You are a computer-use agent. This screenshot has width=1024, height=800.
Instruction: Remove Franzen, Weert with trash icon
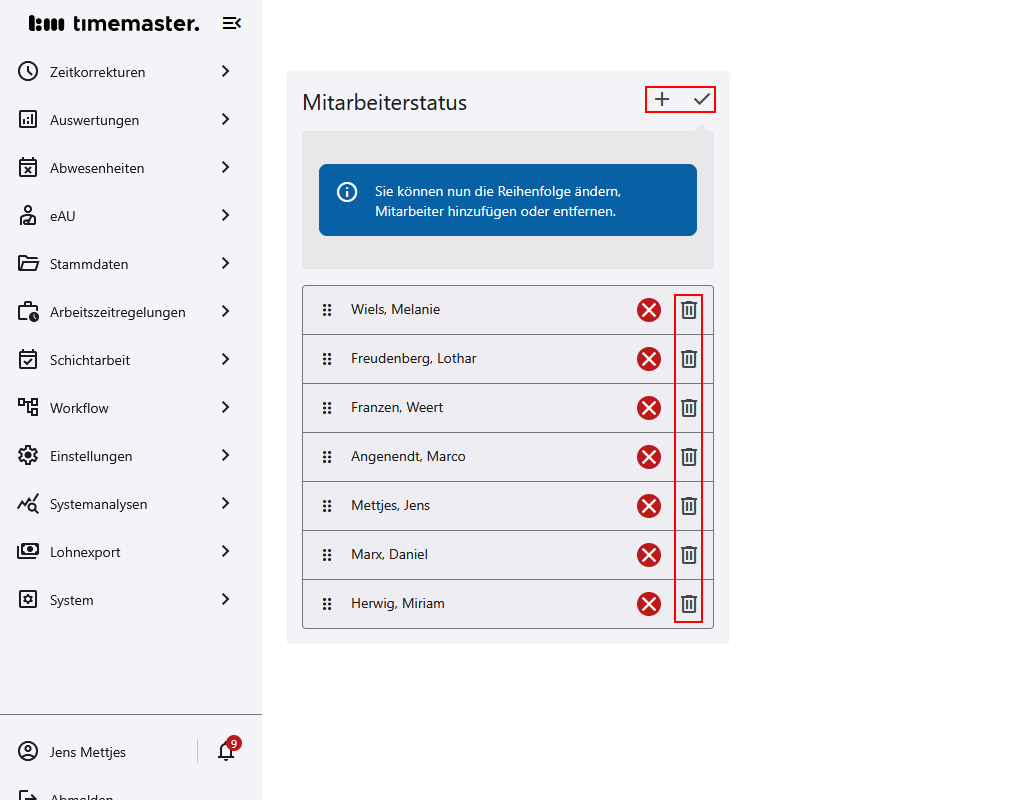(689, 408)
